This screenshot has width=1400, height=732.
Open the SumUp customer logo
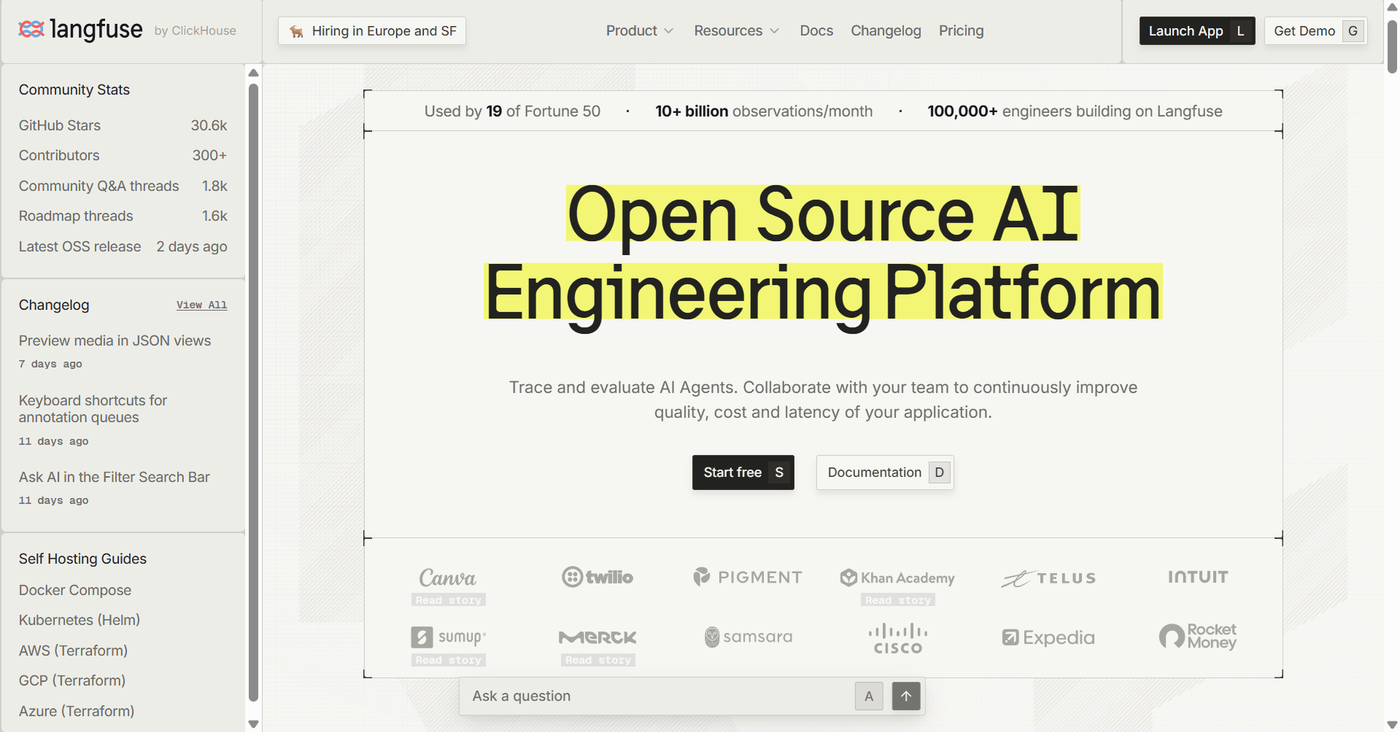click(447, 637)
